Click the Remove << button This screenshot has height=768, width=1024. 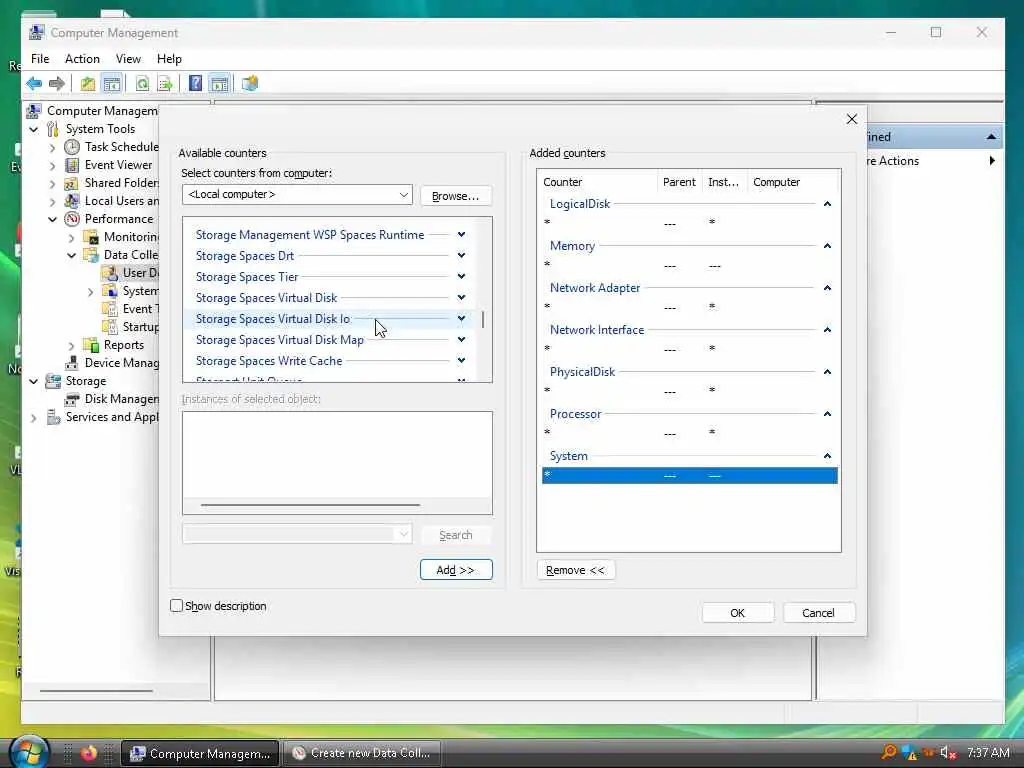click(575, 570)
